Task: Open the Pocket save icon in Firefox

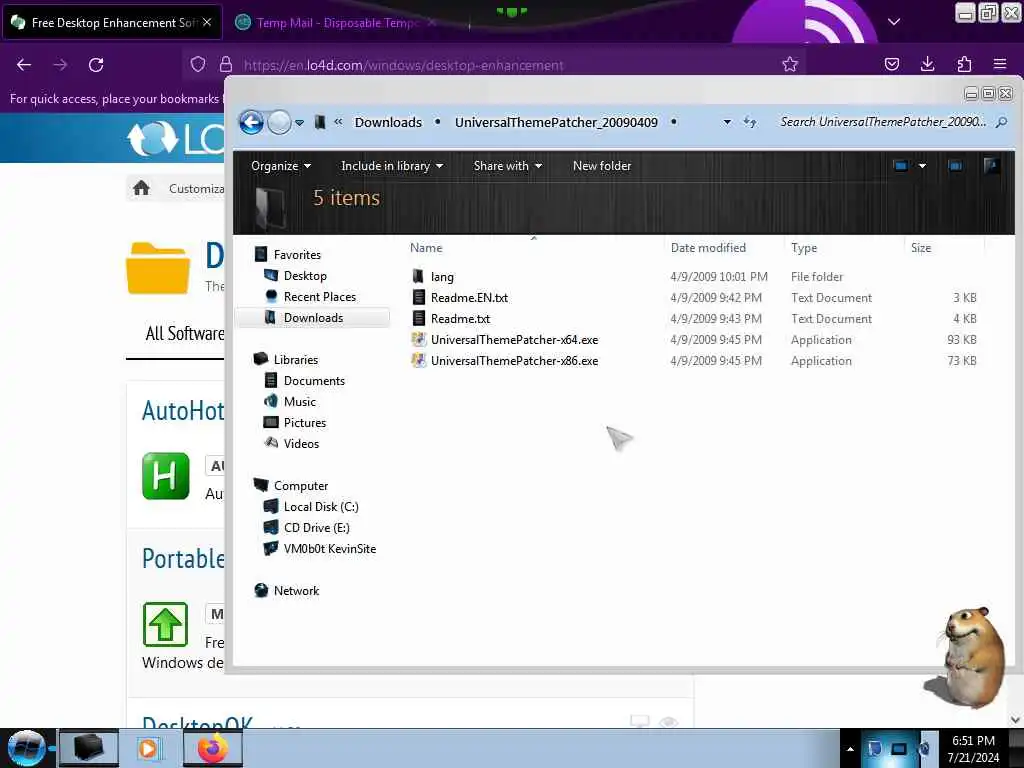Action: pos(891,64)
